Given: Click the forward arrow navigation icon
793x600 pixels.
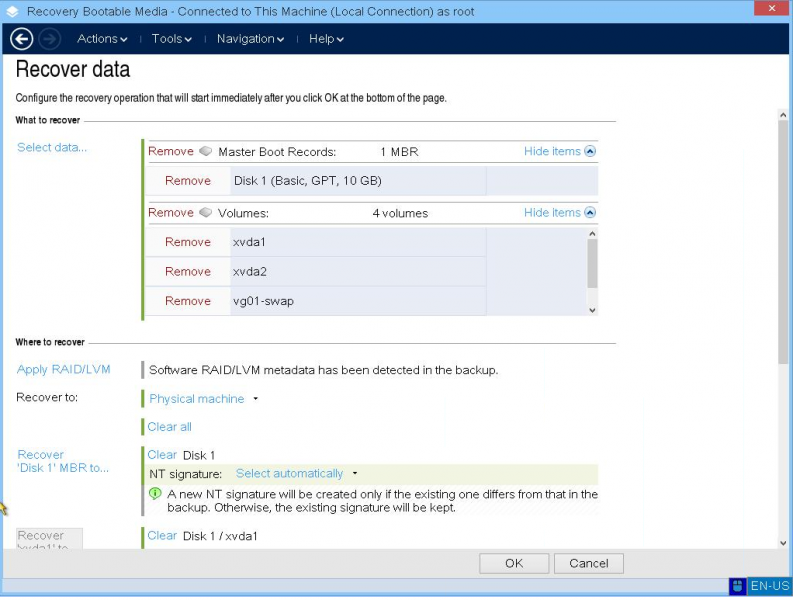Looking at the screenshot, I should [x=50, y=39].
